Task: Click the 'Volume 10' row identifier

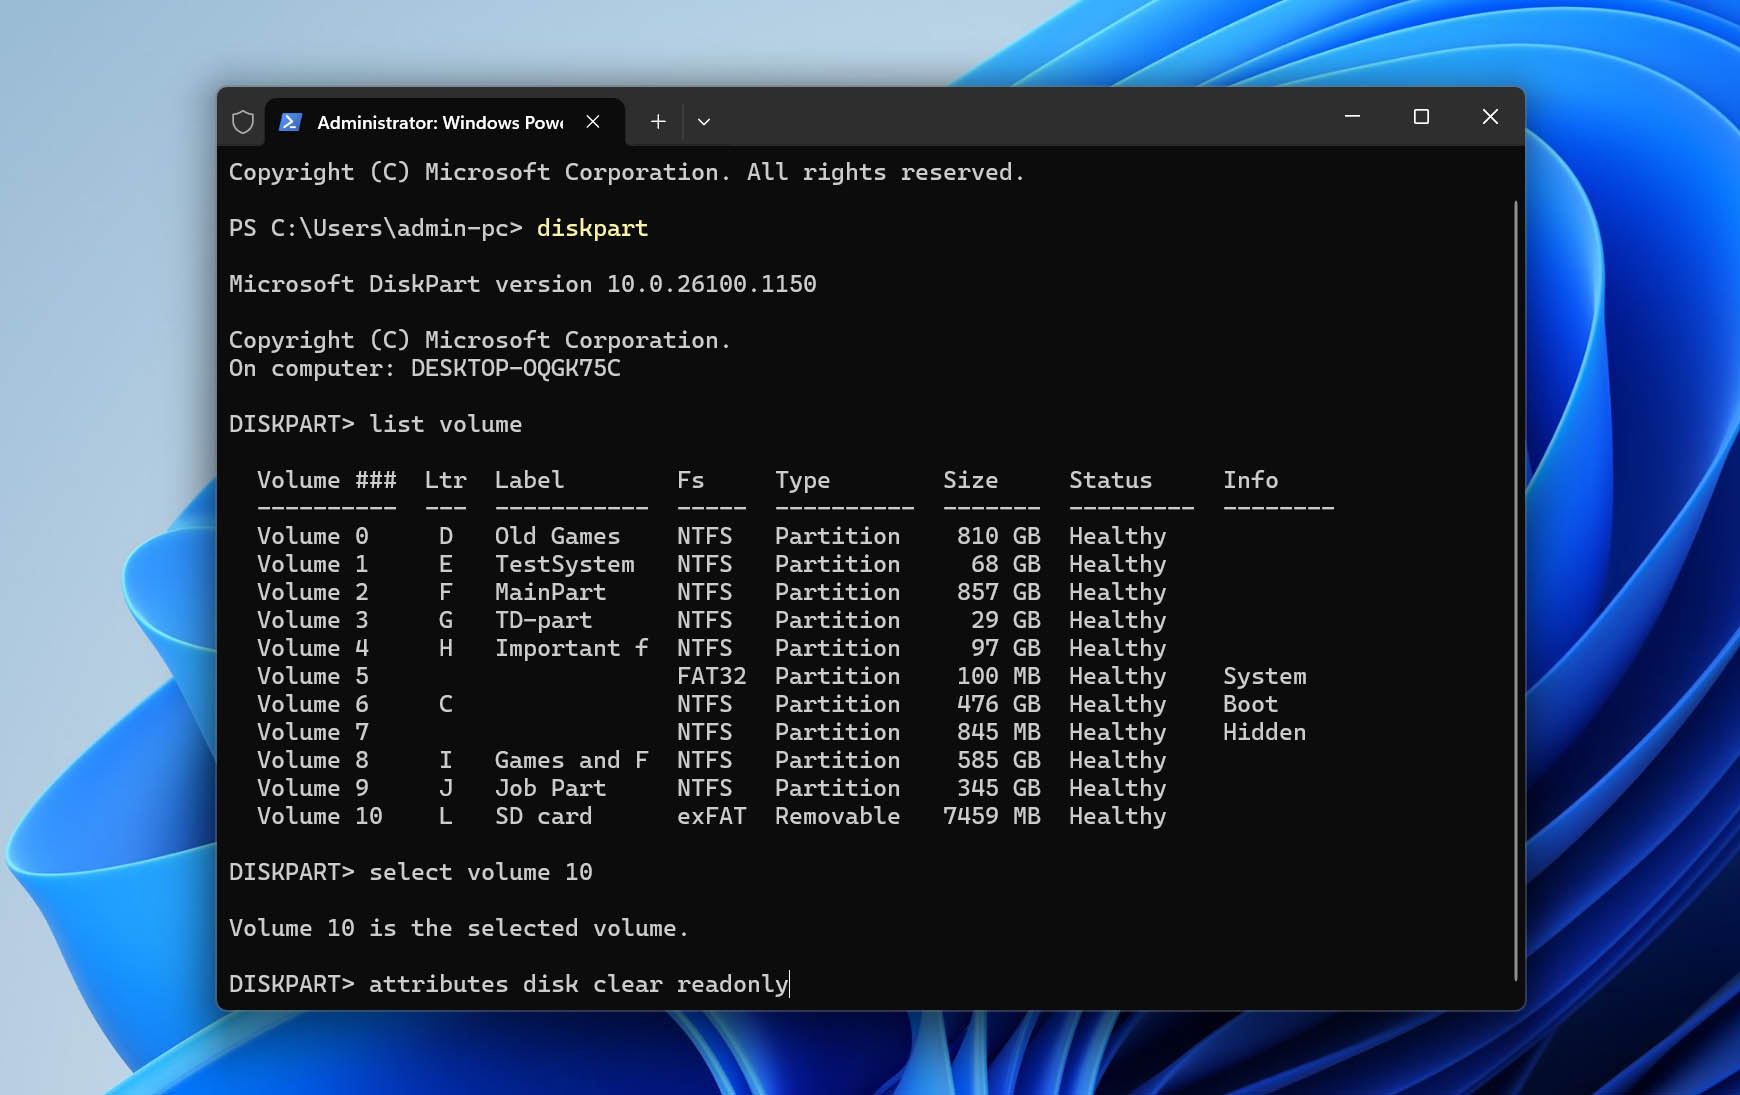Action: [x=319, y=816]
